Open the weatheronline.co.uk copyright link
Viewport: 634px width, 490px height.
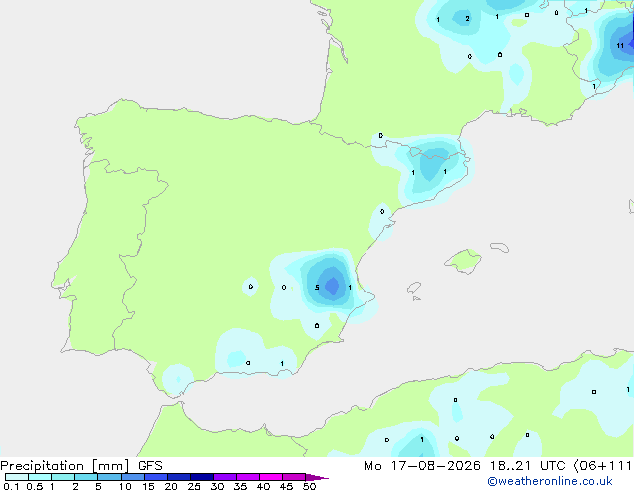550,481
